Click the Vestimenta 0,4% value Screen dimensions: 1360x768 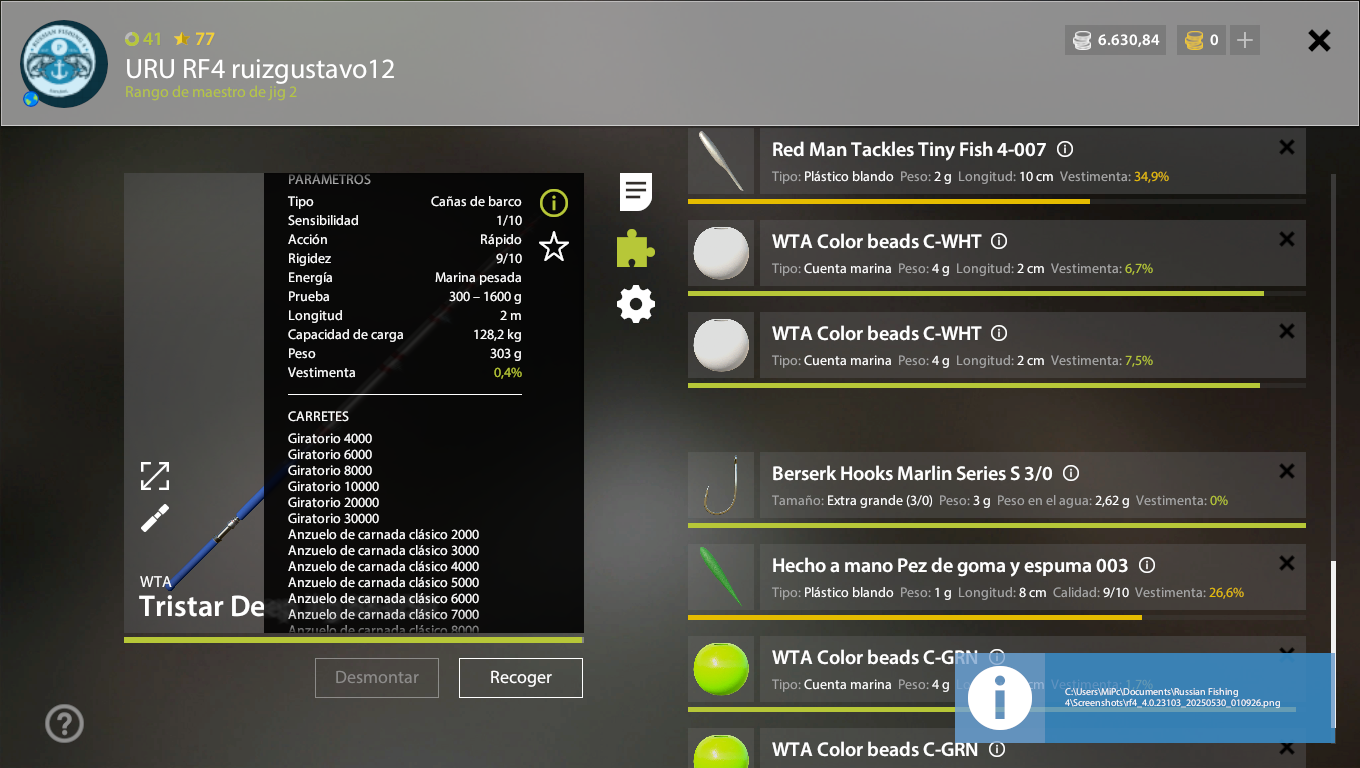(508, 372)
